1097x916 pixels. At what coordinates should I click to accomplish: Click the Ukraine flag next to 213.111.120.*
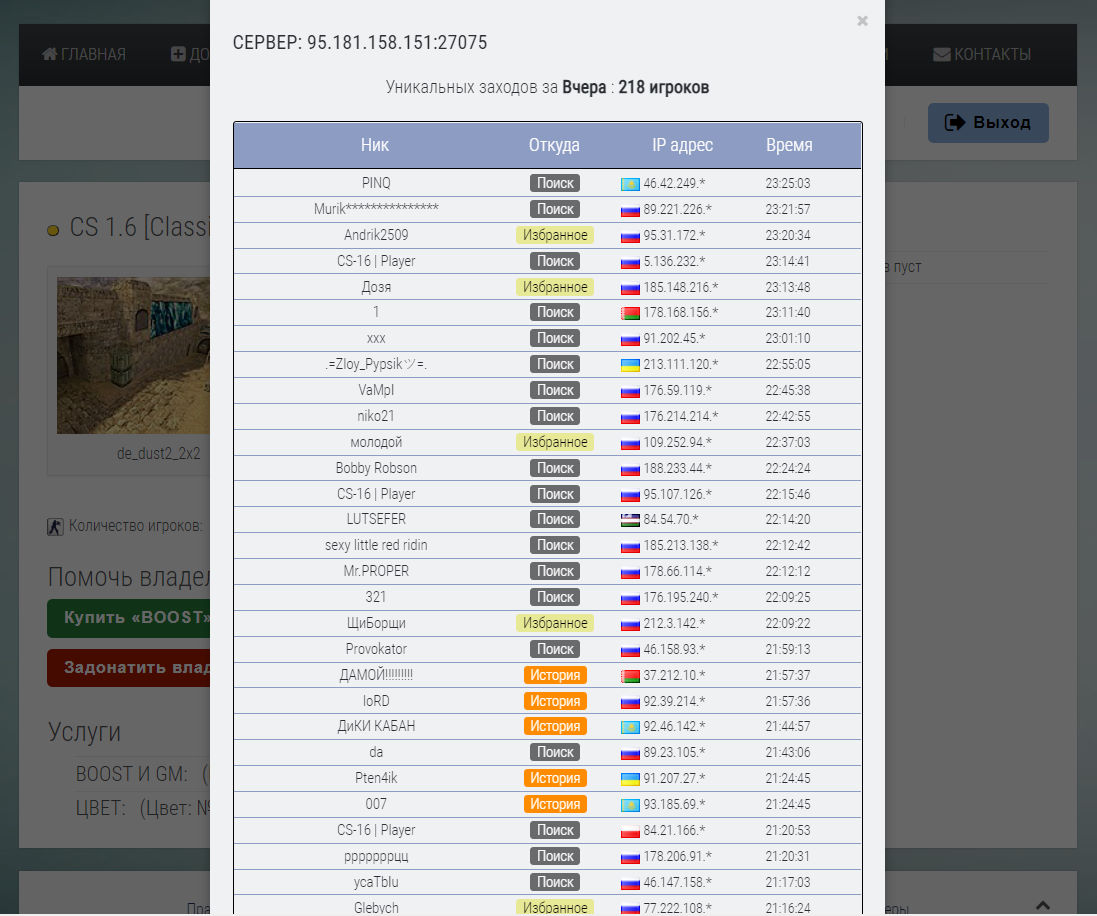[630, 365]
